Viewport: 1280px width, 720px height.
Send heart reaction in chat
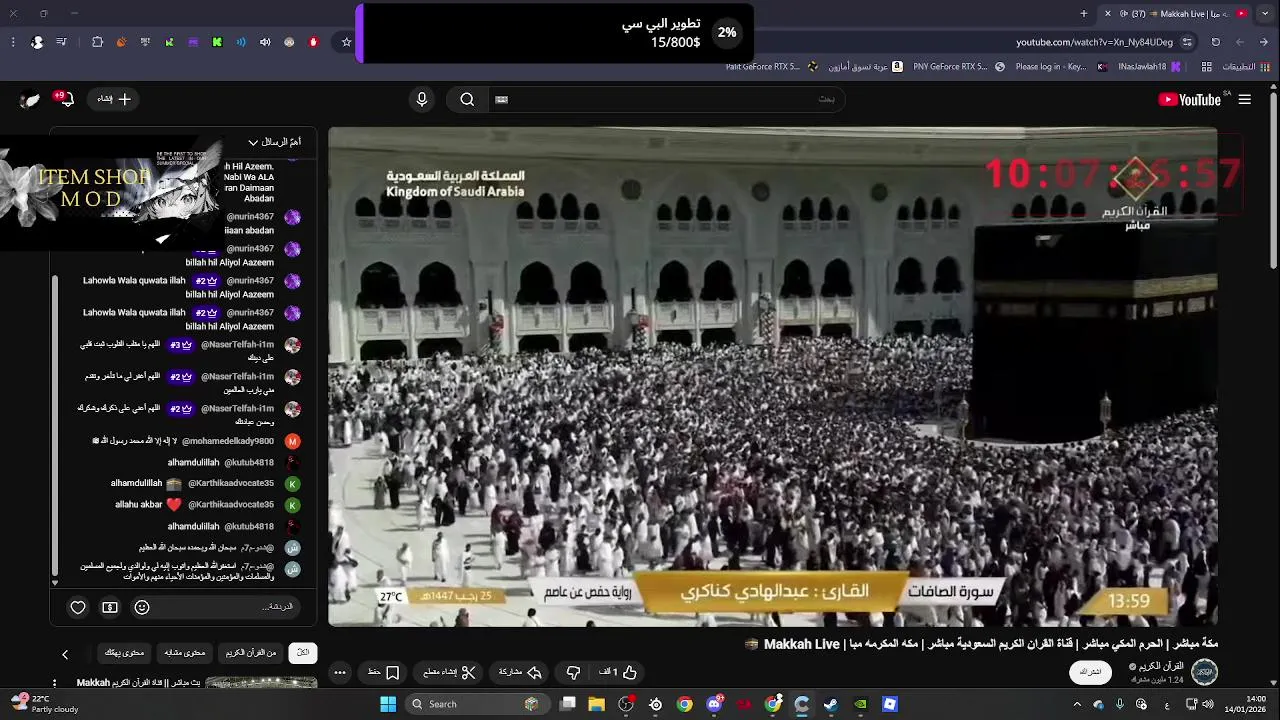pyautogui.click(x=78, y=607)
